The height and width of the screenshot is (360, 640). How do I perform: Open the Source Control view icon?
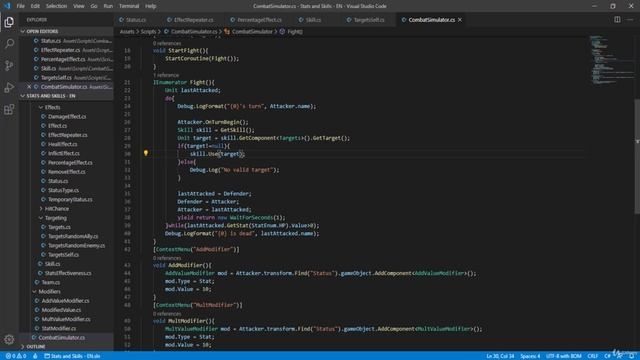[x=9, y=65]
